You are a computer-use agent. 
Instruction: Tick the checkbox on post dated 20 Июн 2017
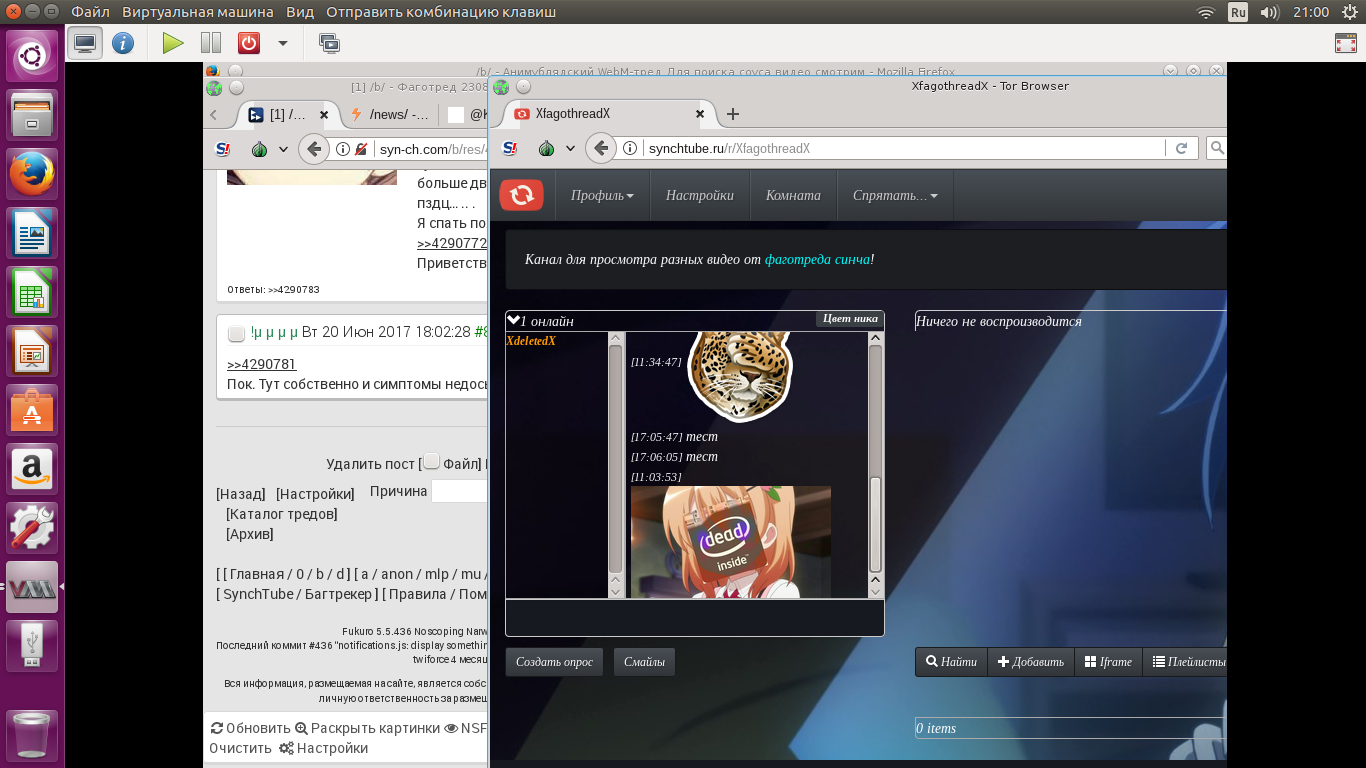(236, 333)
